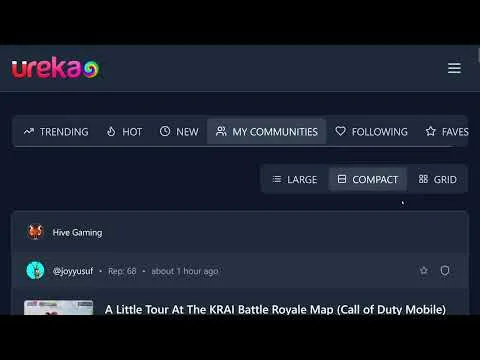Click the 'about 1 hour ago' timestamp
The image size is (480, 360).
point(185,271)
